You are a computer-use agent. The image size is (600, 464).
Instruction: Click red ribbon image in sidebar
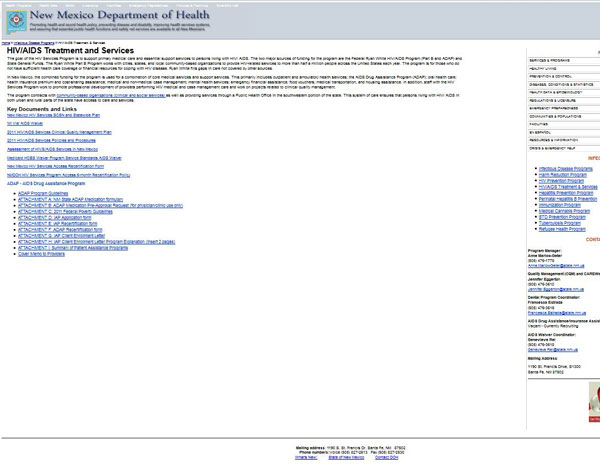click(594, 402)
